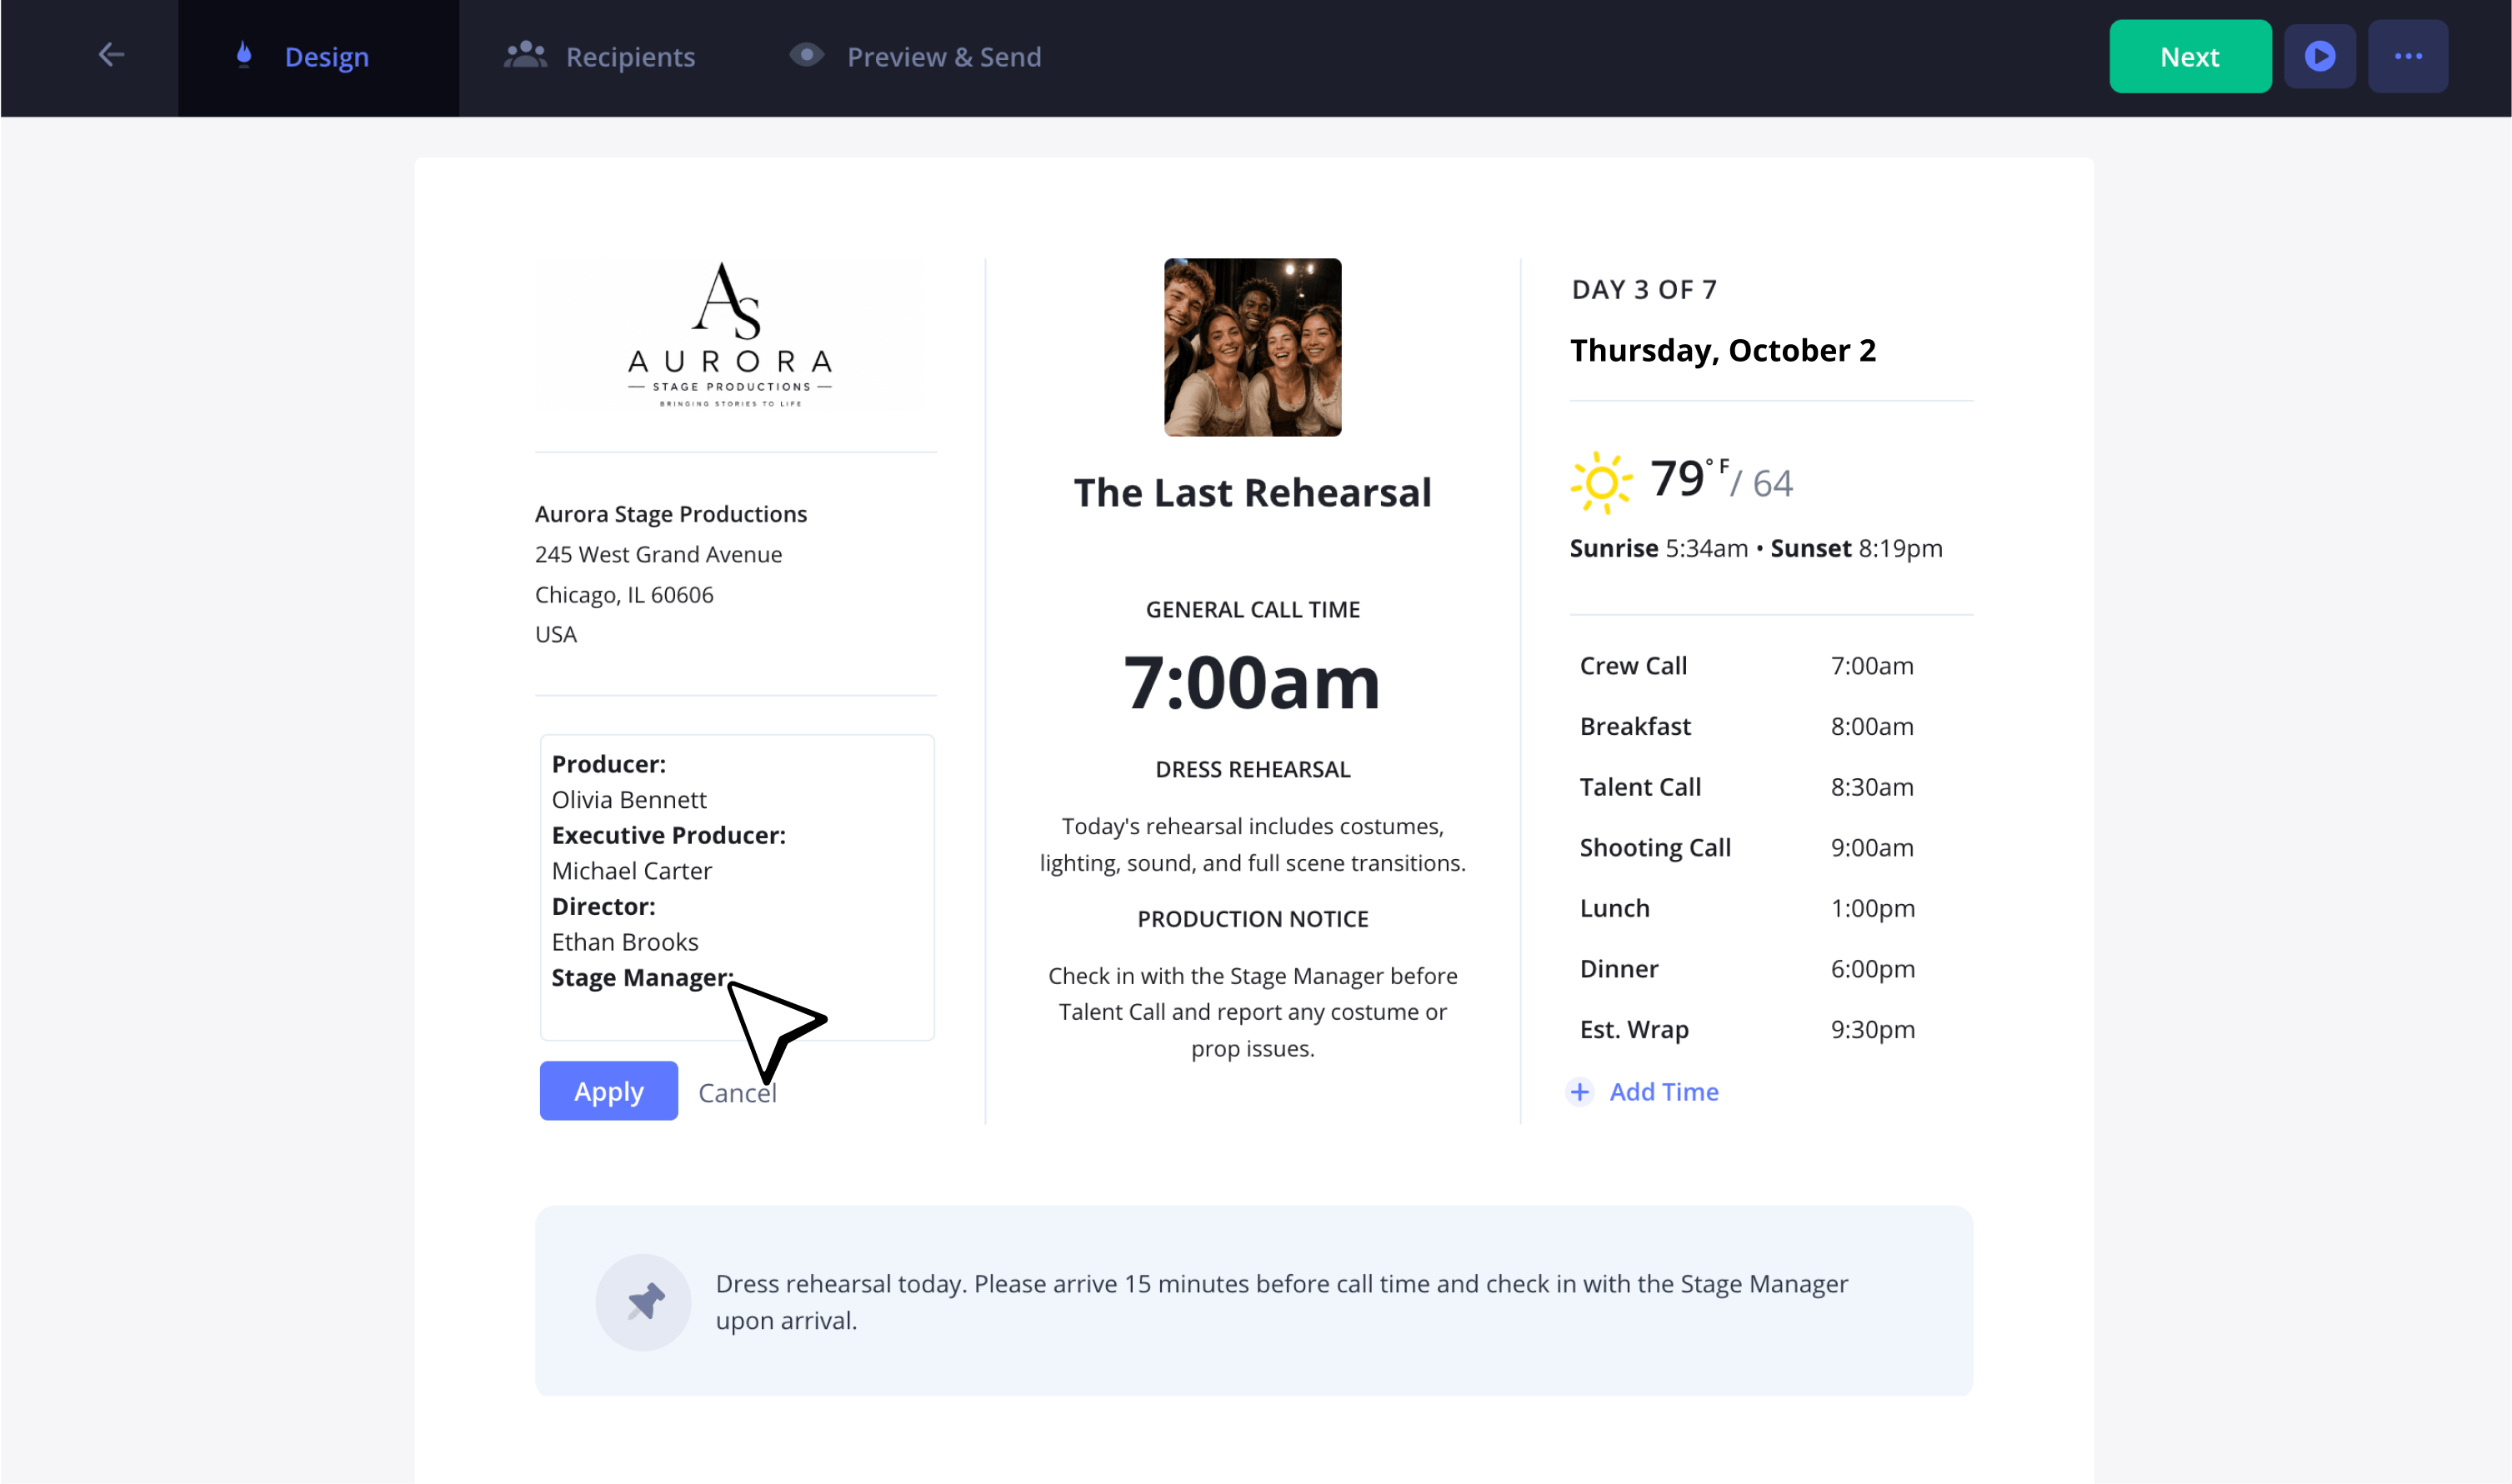
Task: Cancel the text editing
Action: click(x=737, y=1093)
